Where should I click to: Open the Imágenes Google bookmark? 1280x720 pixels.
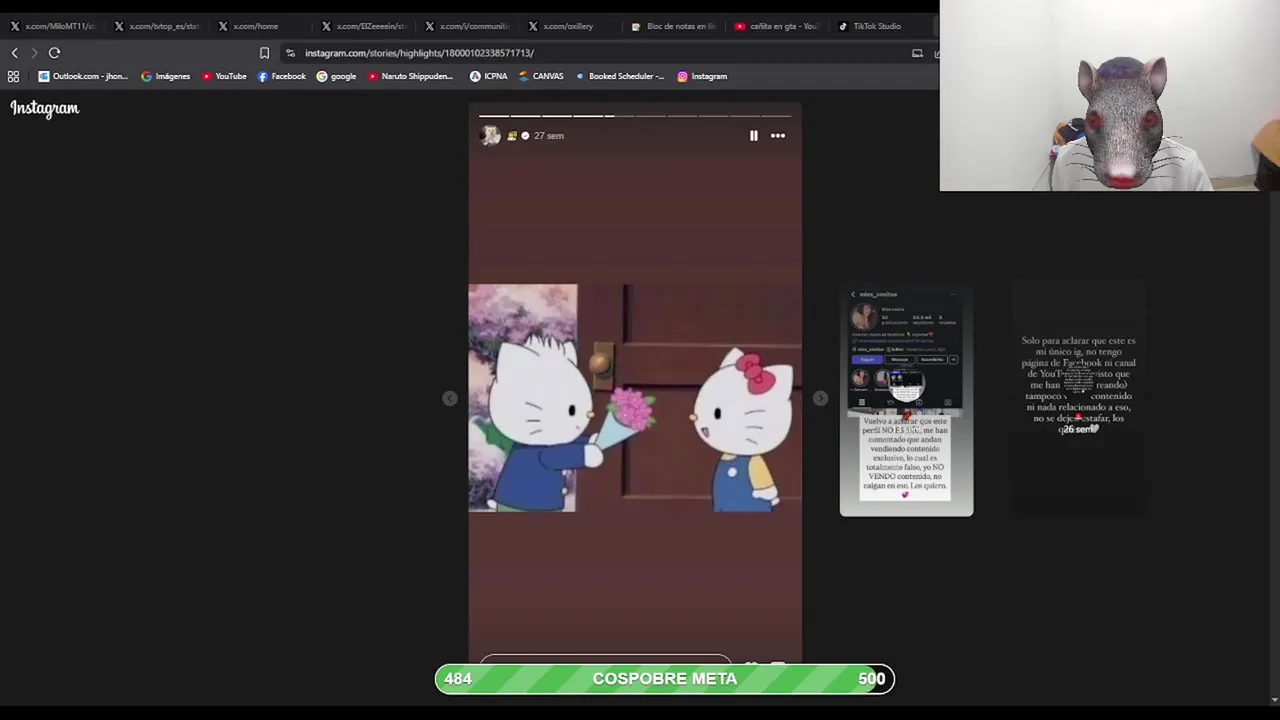(x=166, y=76)
